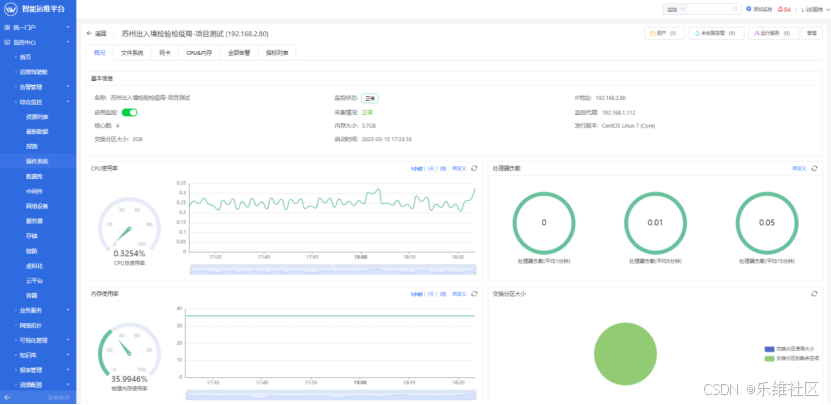831x405 pixels.
Task: Refresh the 处理器负载 panel
Action: (x=814, y=168)
